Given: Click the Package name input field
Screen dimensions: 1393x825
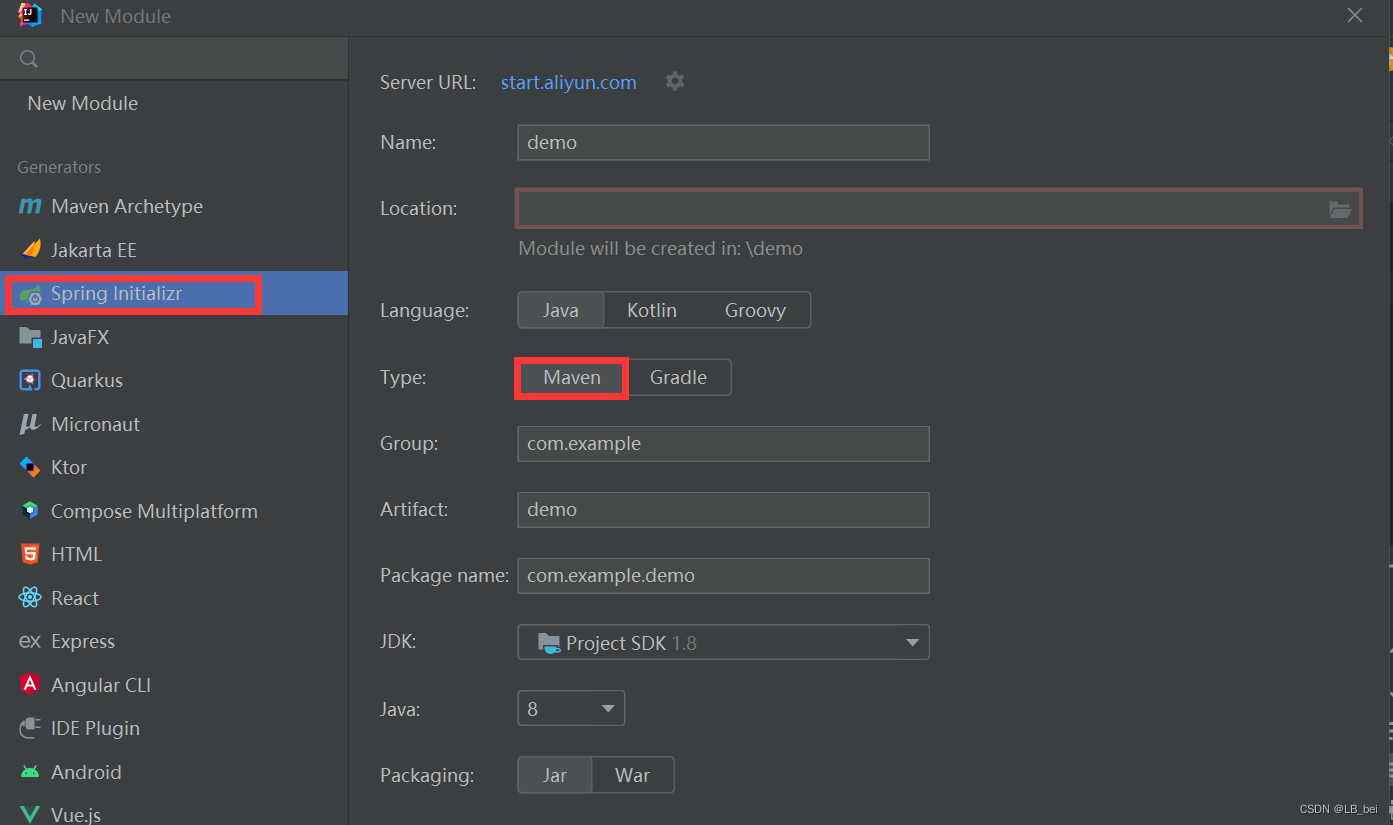Looking at the screenshot, I should pyautogui.click(x=723, y=575).
